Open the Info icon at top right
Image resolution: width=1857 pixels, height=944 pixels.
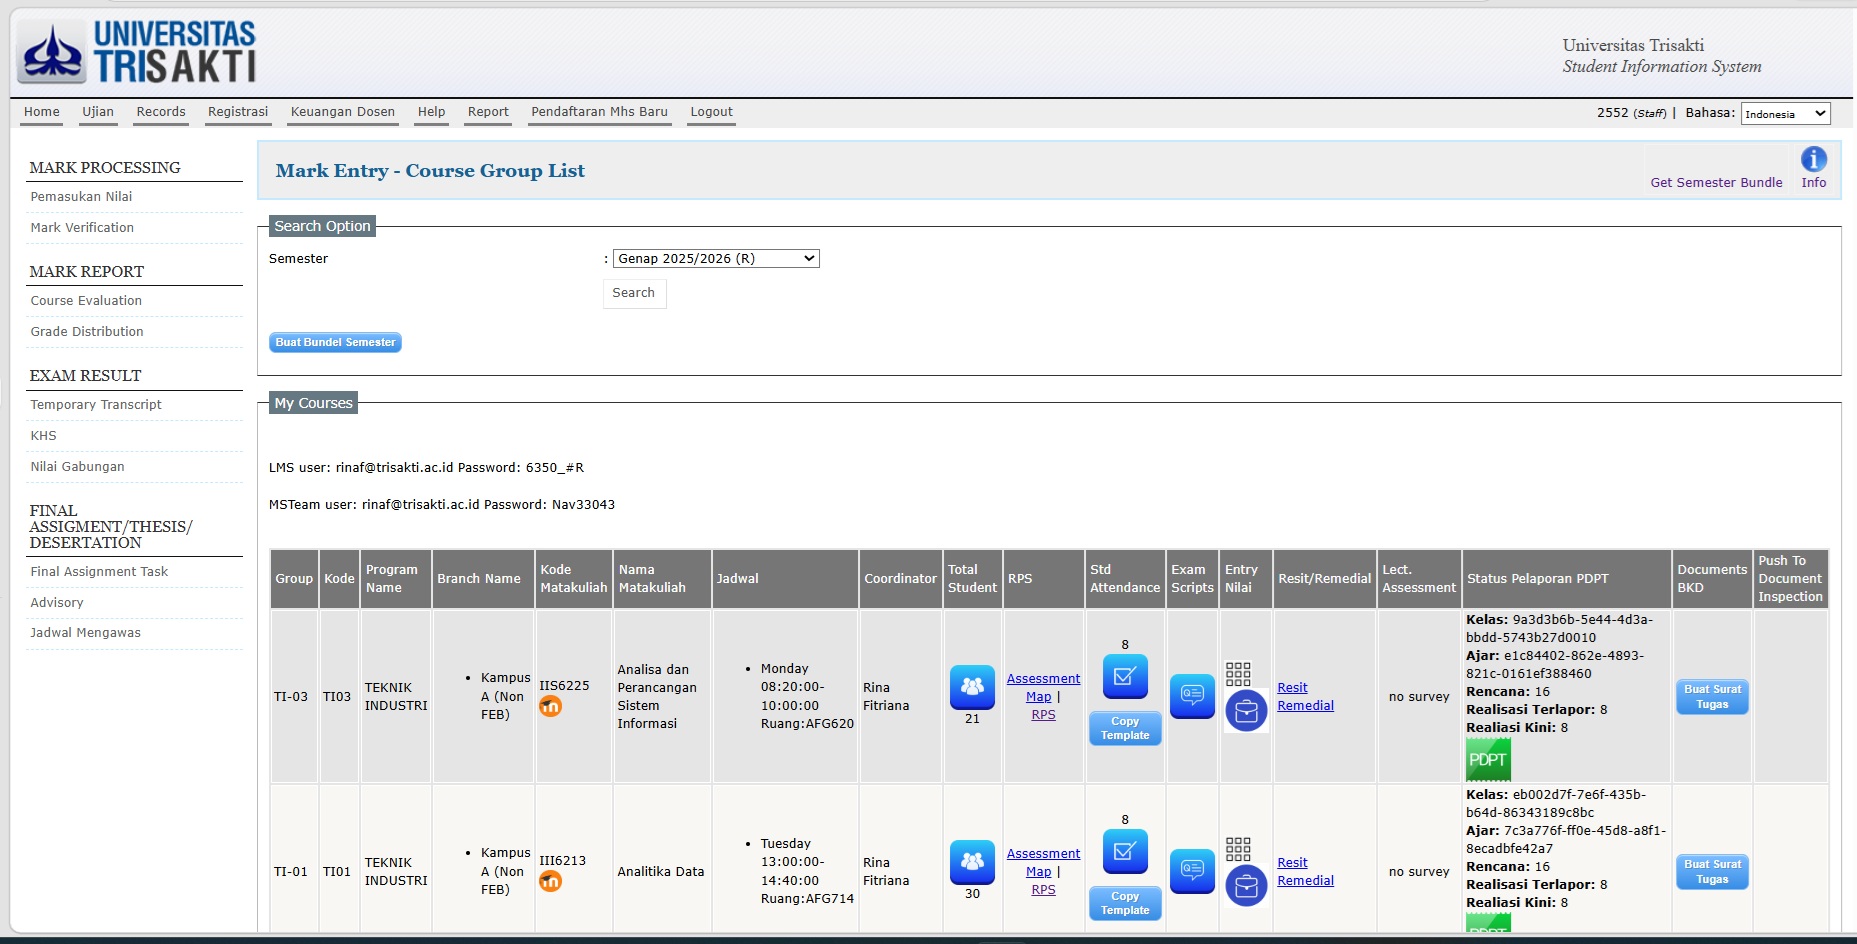click(1813, 159)
